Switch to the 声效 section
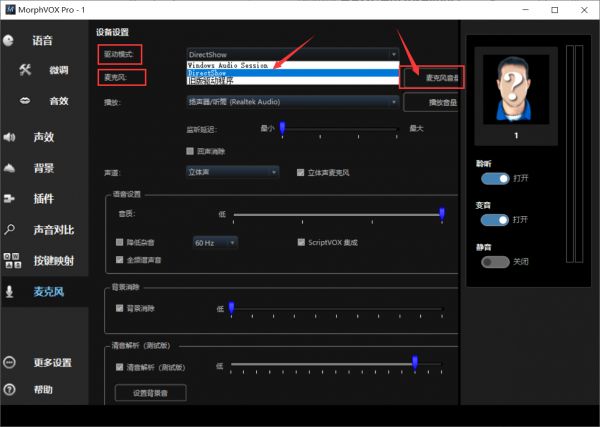 click(x=44, y=137)
